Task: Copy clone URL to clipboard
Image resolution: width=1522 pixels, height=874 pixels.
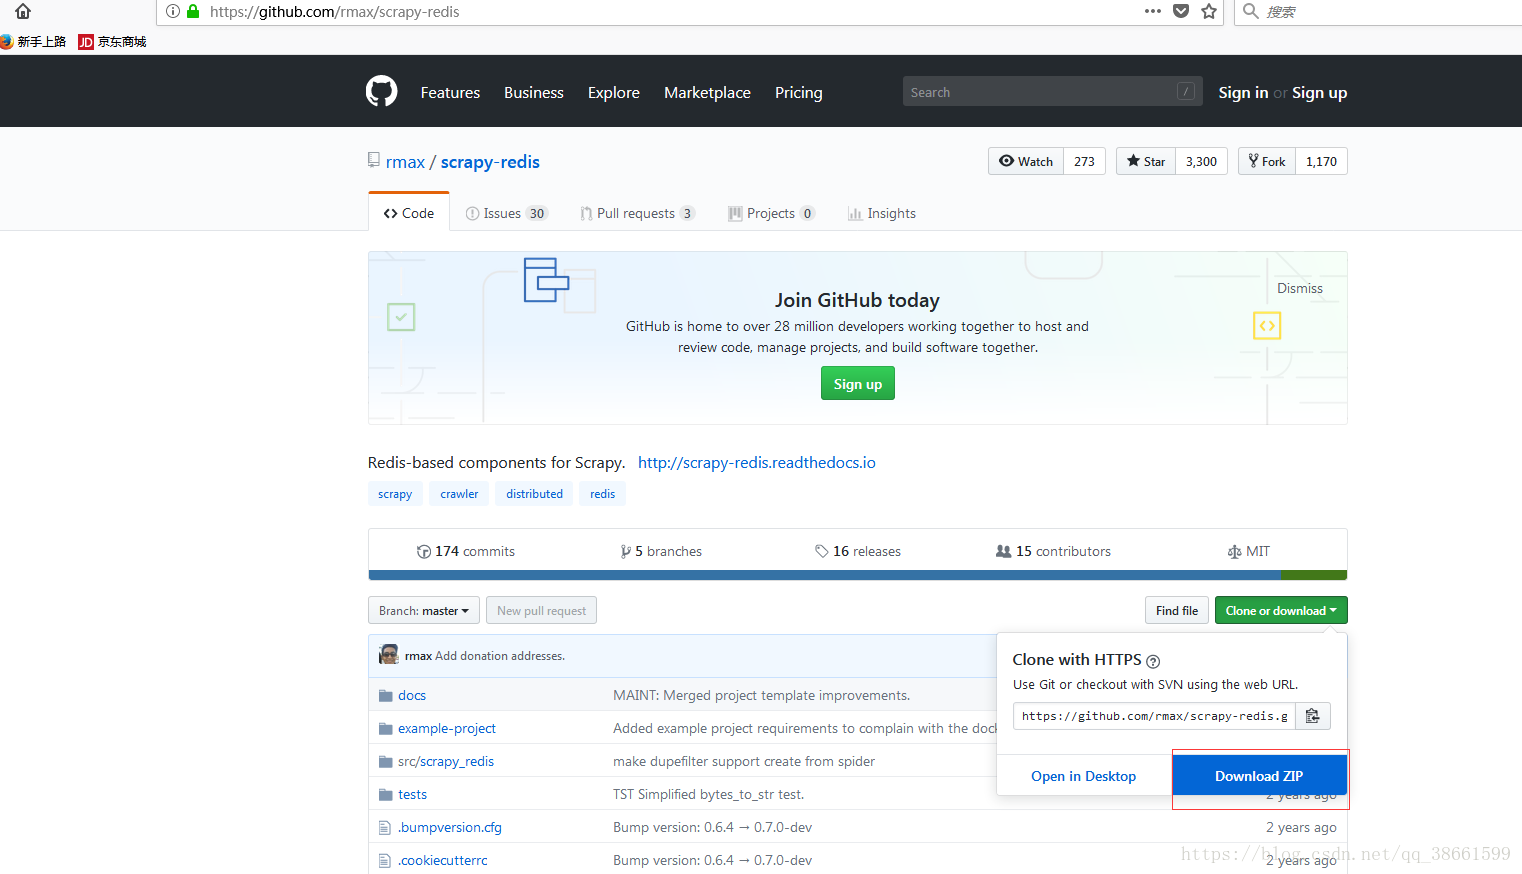Action: coord(1313,716)
